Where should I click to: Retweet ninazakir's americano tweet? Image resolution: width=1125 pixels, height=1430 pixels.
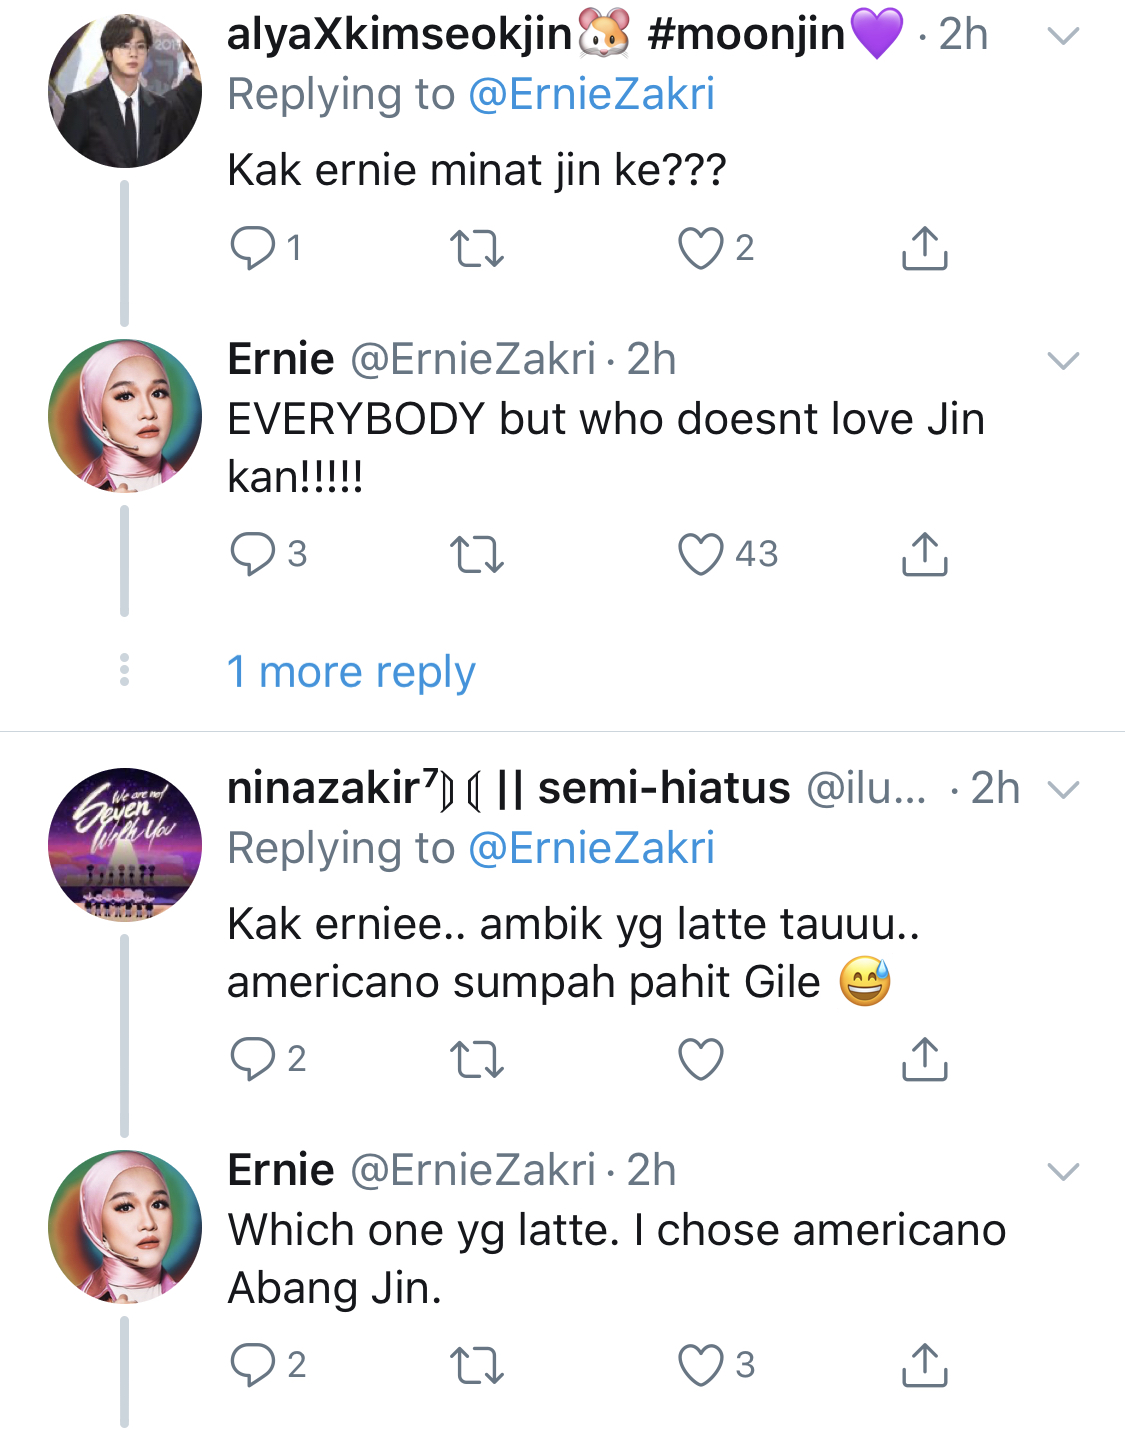[477, 1059]
